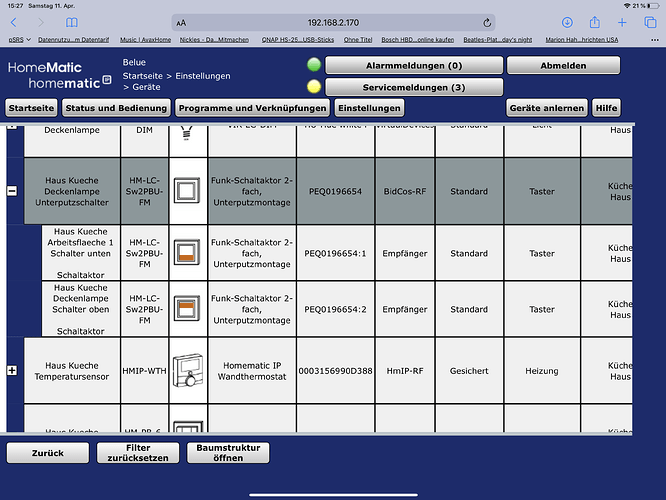Expand the Haus Kueche Temperatursensor row
This screenshot has height=500, width=666.
coord(12,370)
